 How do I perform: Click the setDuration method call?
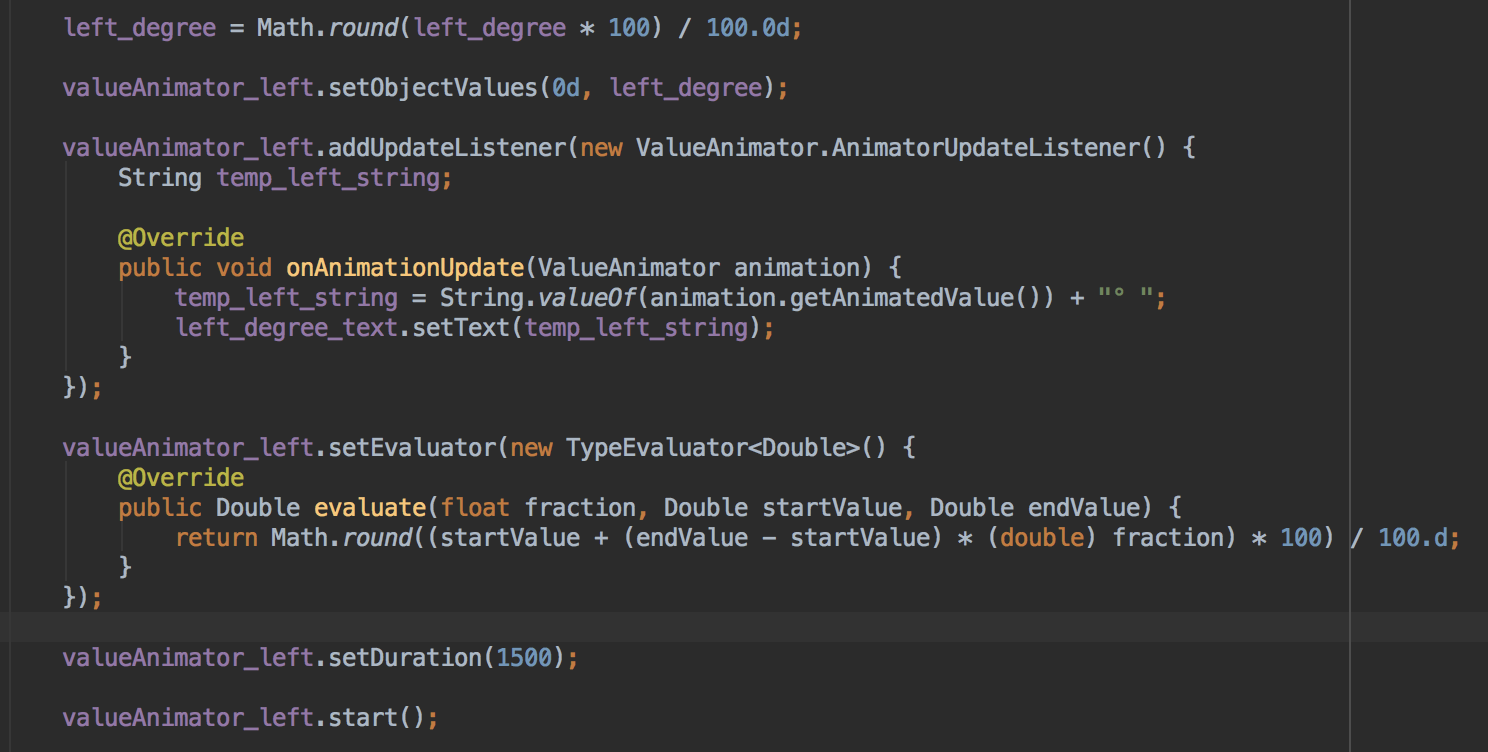tap(407, 658)
